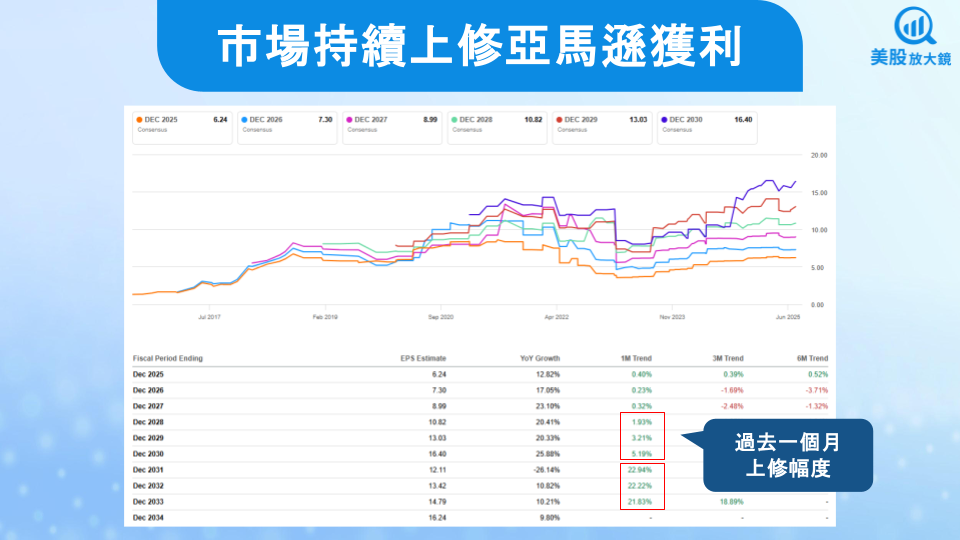Click the YoY Growth column header
This screenshot has width=960, height=540.
[540, 358]
